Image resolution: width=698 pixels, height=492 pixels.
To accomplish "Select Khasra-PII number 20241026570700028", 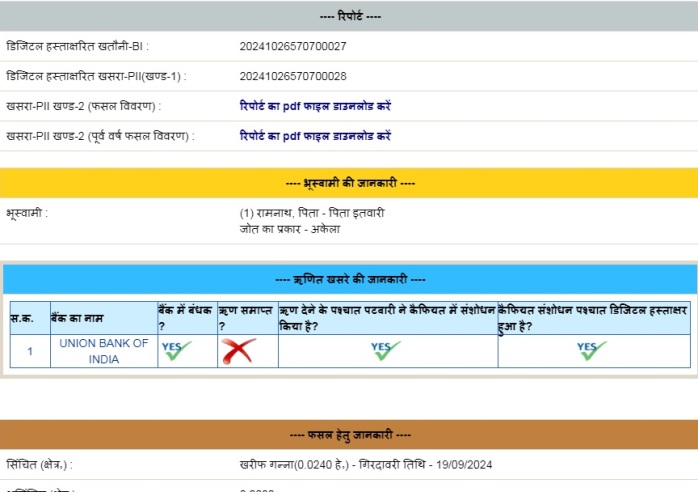I will pos(293,76).
